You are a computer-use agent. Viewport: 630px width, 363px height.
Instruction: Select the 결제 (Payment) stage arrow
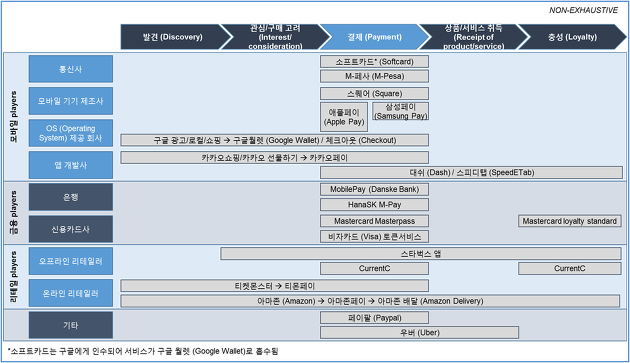click(x=374, y=37)
